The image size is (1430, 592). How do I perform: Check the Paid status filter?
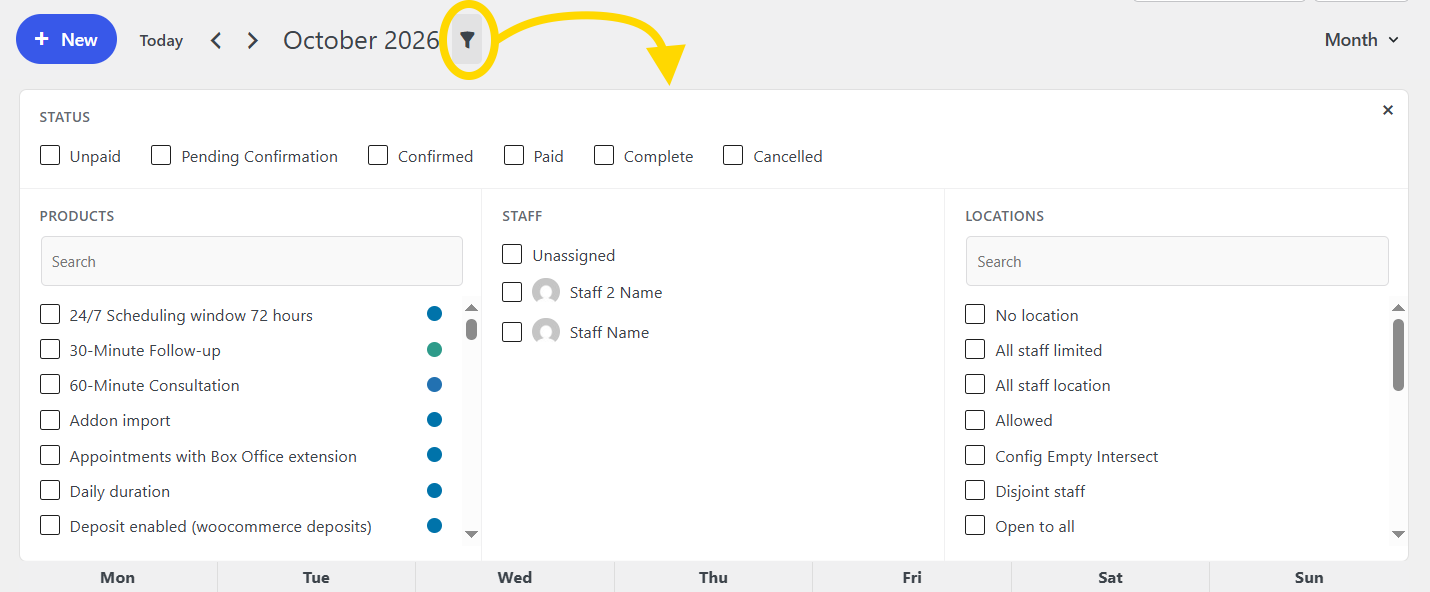coord(514,155)
